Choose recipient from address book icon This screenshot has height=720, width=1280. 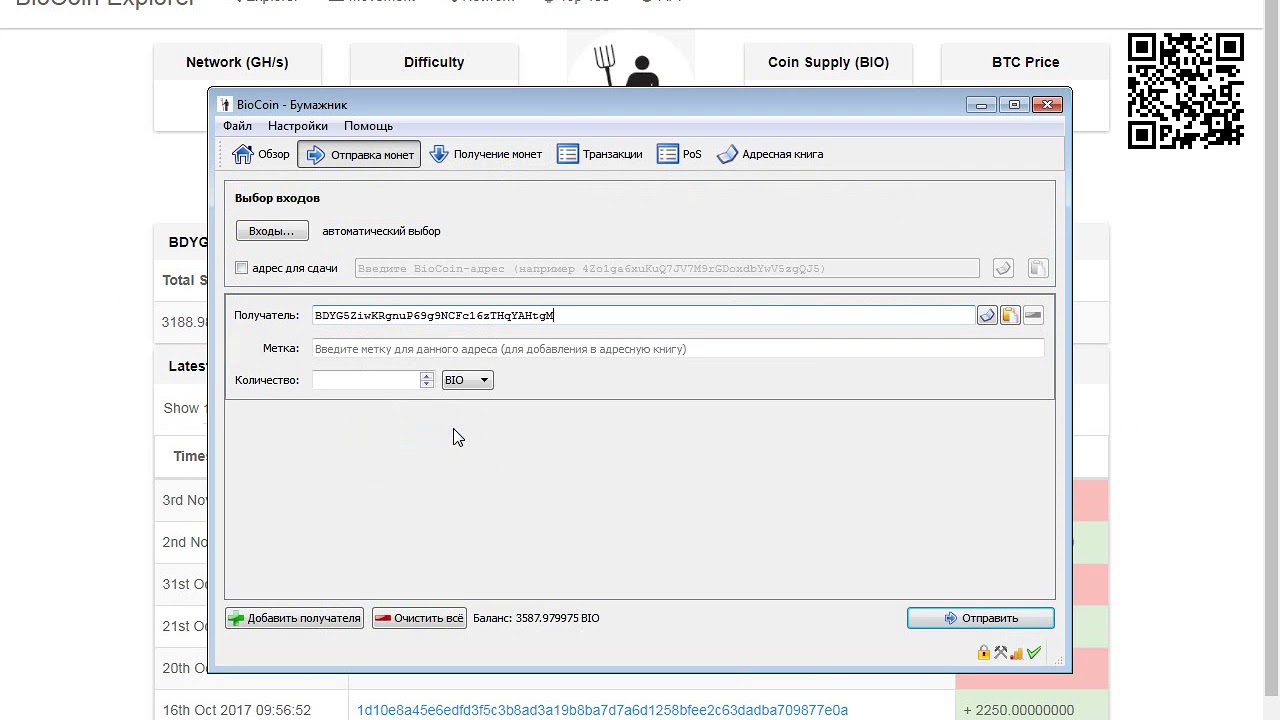click(987, 315)
